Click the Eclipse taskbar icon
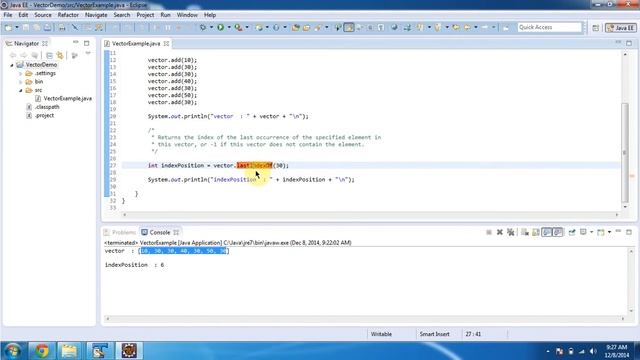The height and width of the screenshot is (360, 640). pos(129,351)
